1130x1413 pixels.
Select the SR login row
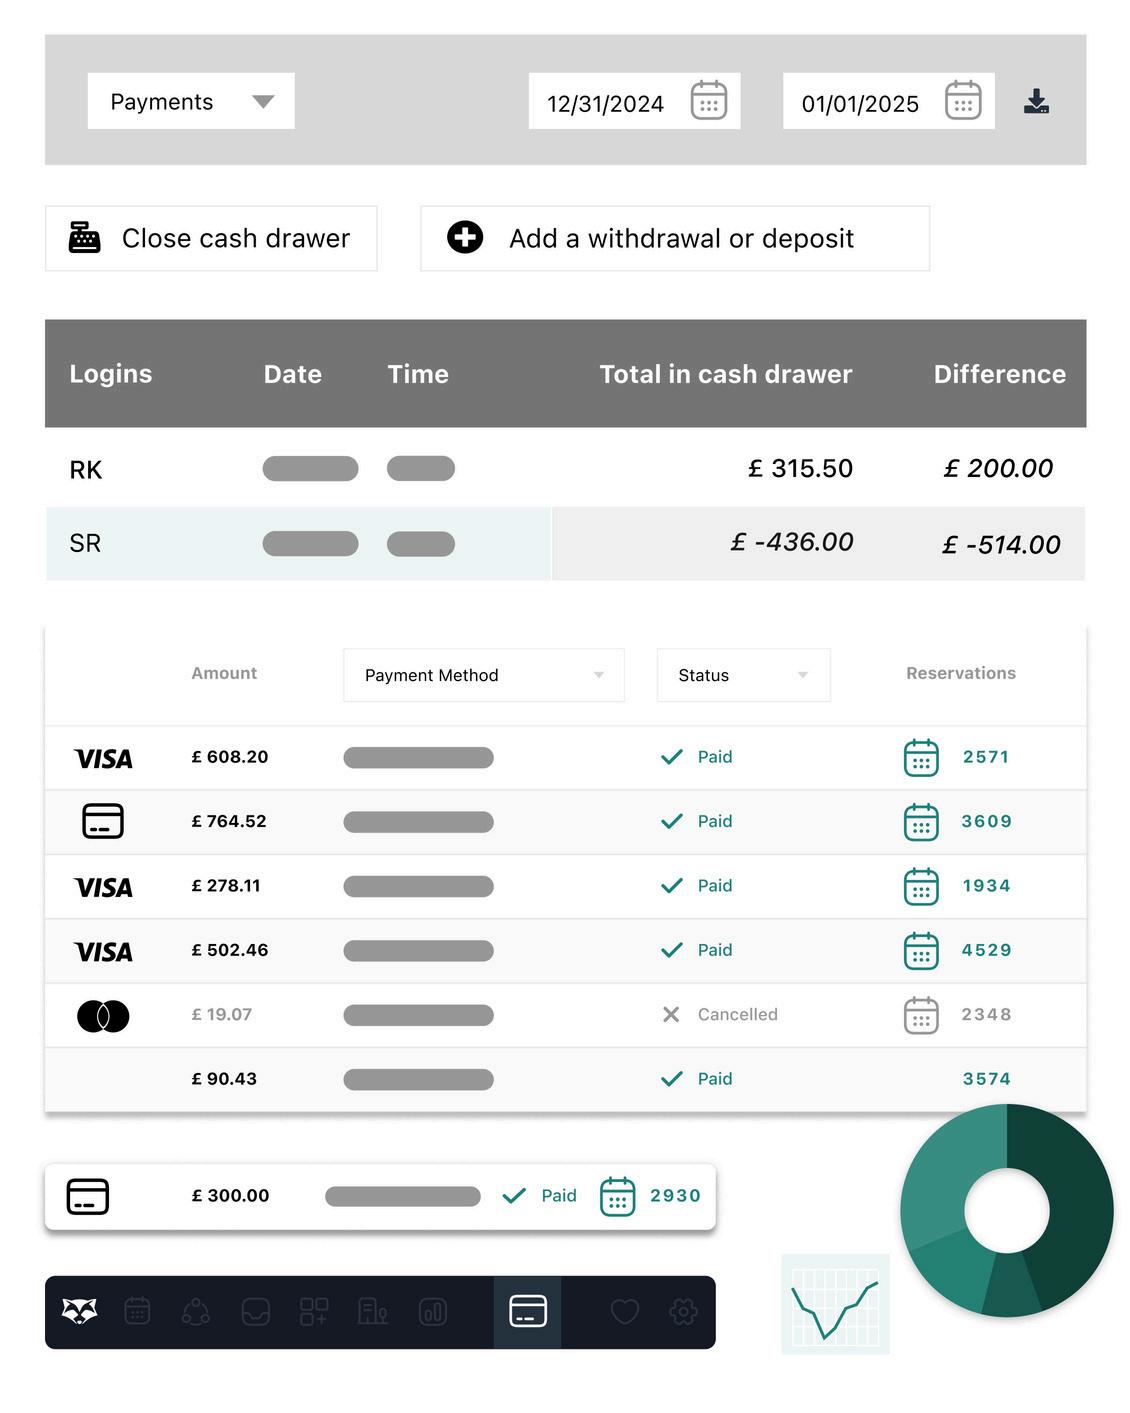pyautogui.click(x=85, y=543)
